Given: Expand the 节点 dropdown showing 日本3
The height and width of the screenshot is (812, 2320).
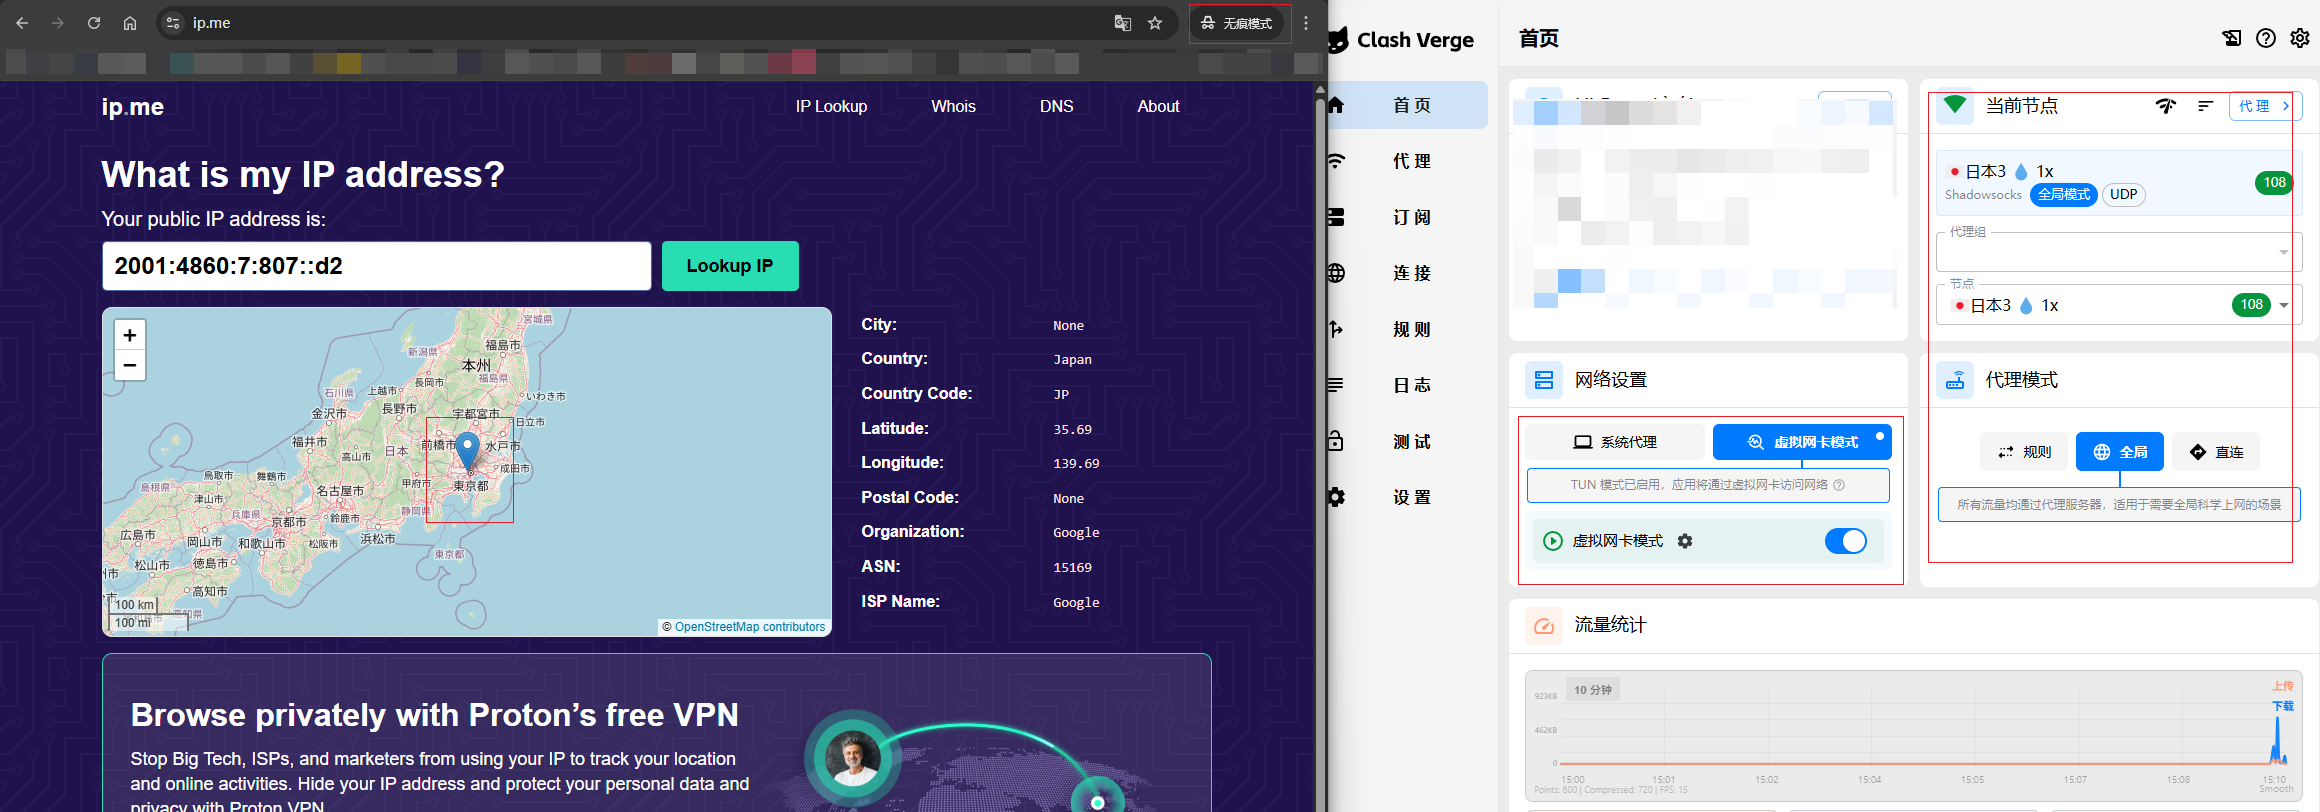Looking at the screenshot, I should 2283,305.
